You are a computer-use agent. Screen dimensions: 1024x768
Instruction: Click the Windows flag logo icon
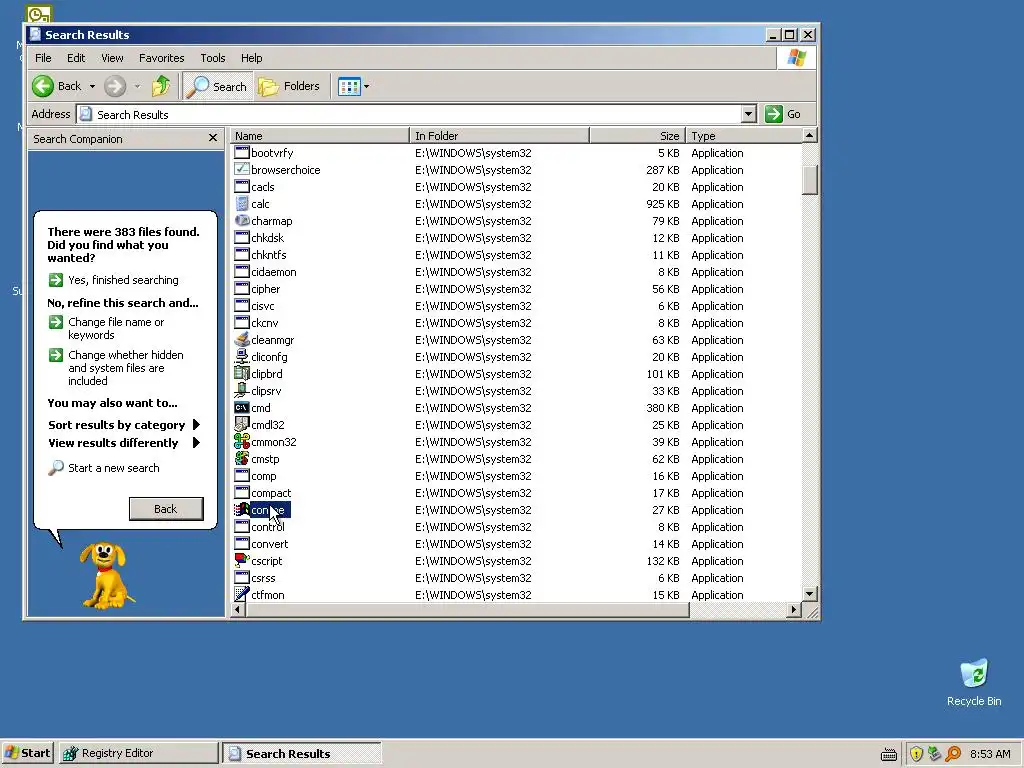click(796, 57)
